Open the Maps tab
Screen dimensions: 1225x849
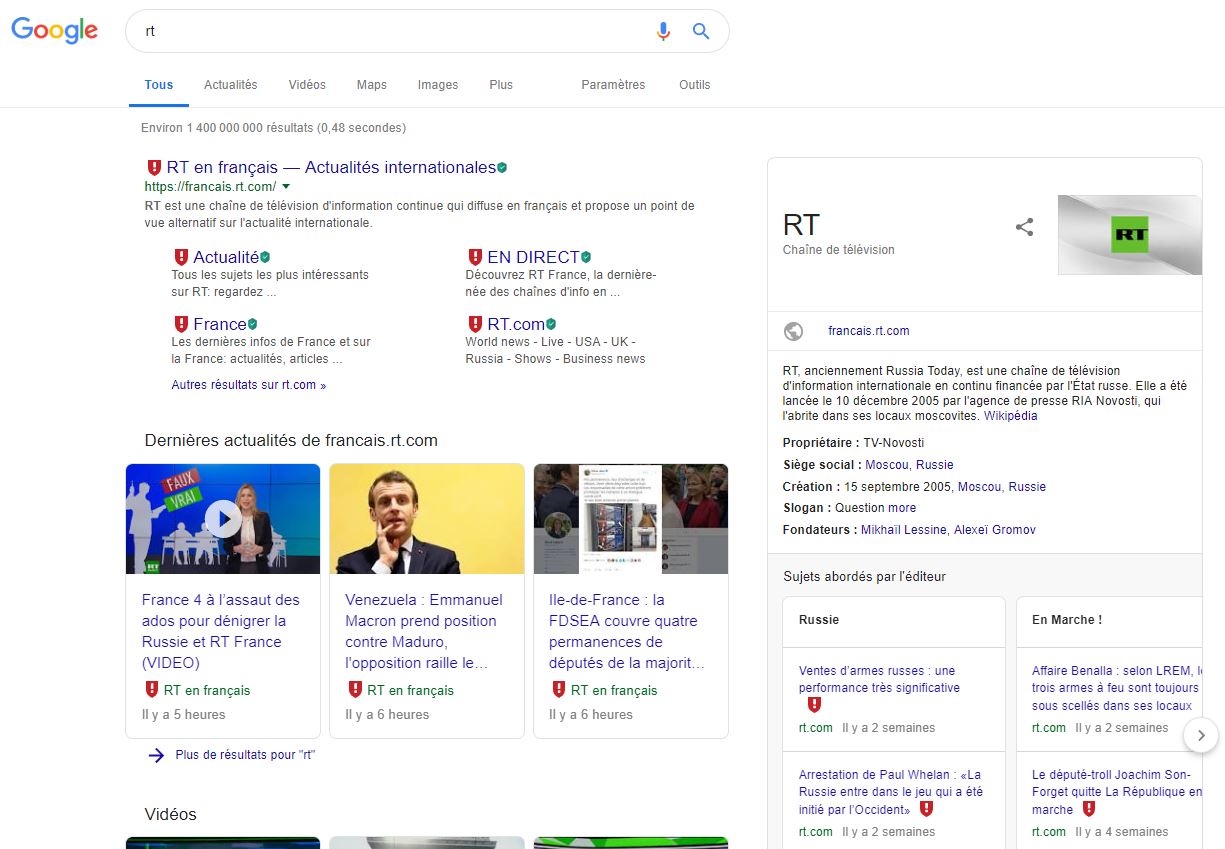[x=372, y=85]
